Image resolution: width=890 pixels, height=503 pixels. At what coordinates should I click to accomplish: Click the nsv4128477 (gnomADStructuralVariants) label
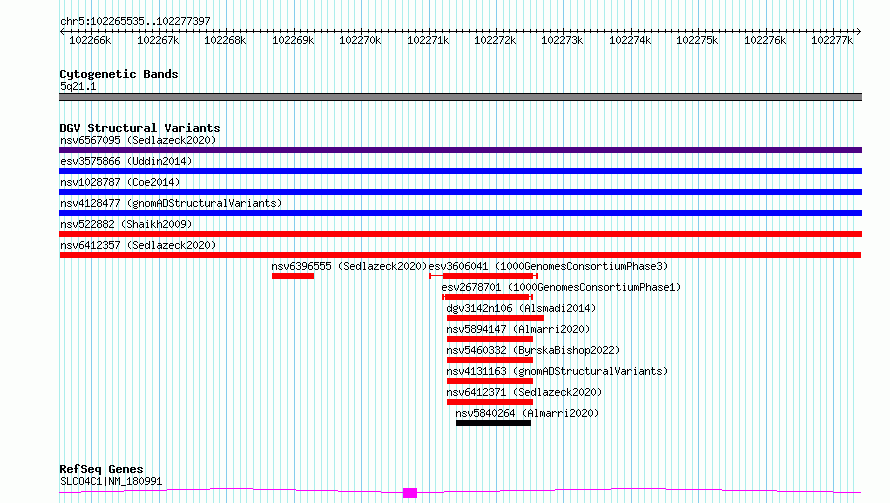pyautogui.click(x=171, y=203)
